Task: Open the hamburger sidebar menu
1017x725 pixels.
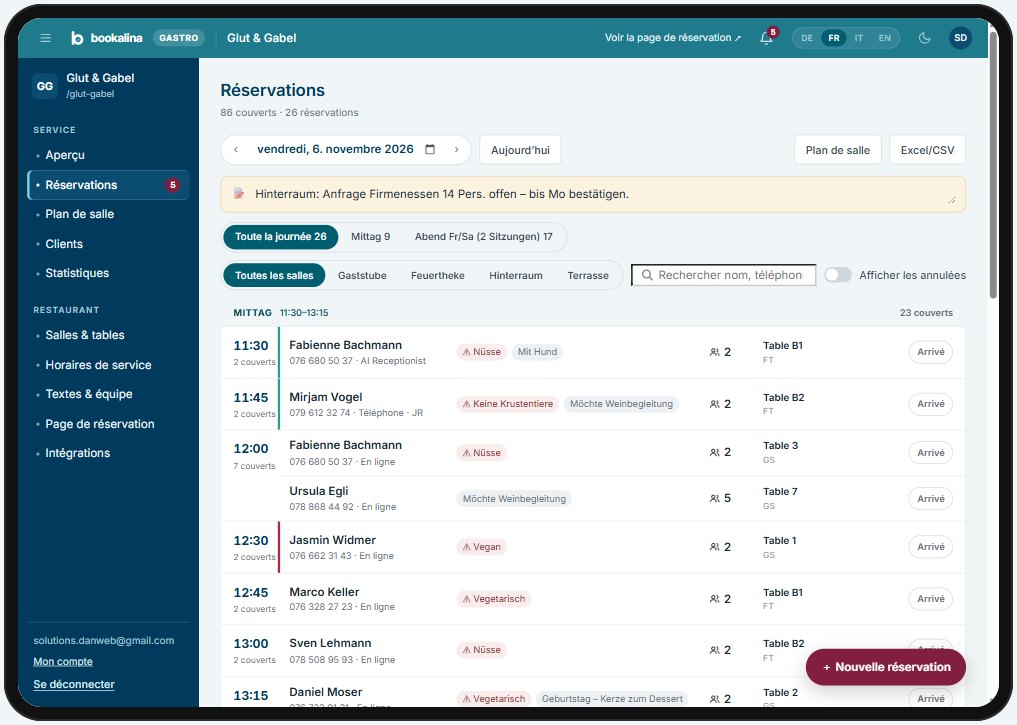Action: 45,38
